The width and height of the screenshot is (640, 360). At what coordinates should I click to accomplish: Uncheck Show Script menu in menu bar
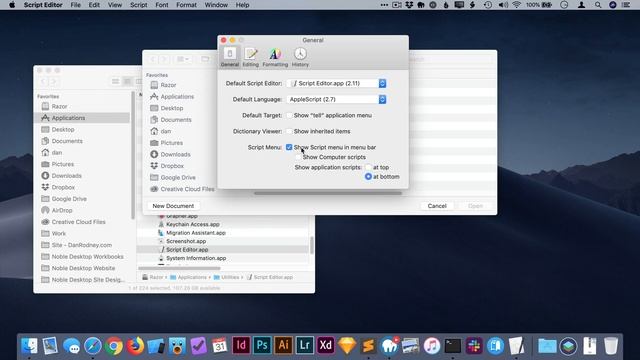click(x=289, y=147)
